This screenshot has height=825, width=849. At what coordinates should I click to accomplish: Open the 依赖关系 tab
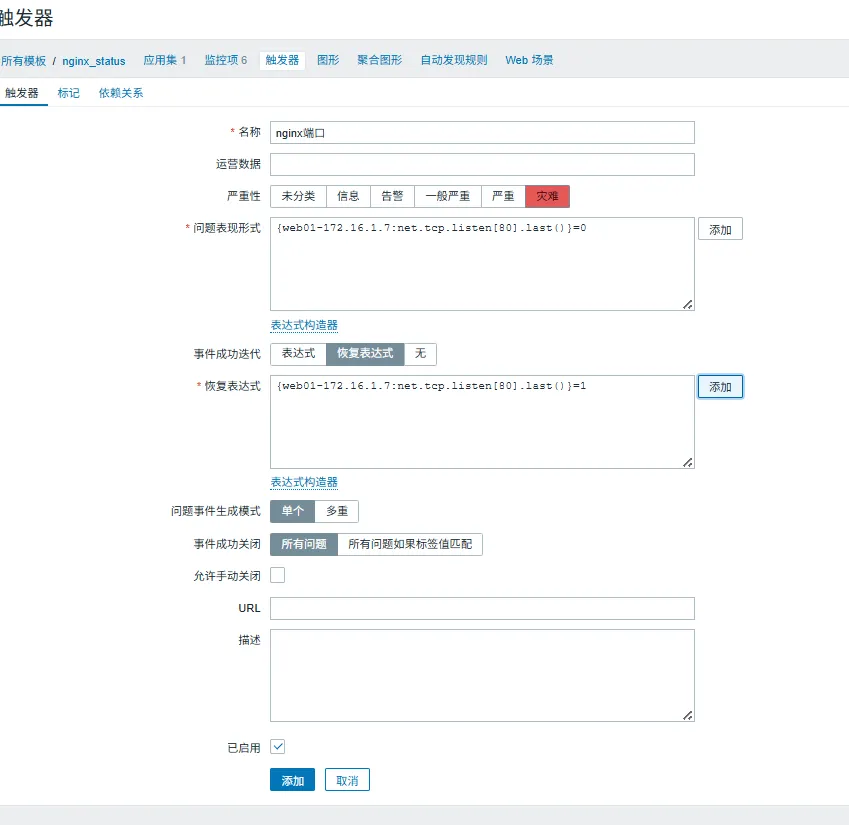pyautogui.click(x=121, y=93)
